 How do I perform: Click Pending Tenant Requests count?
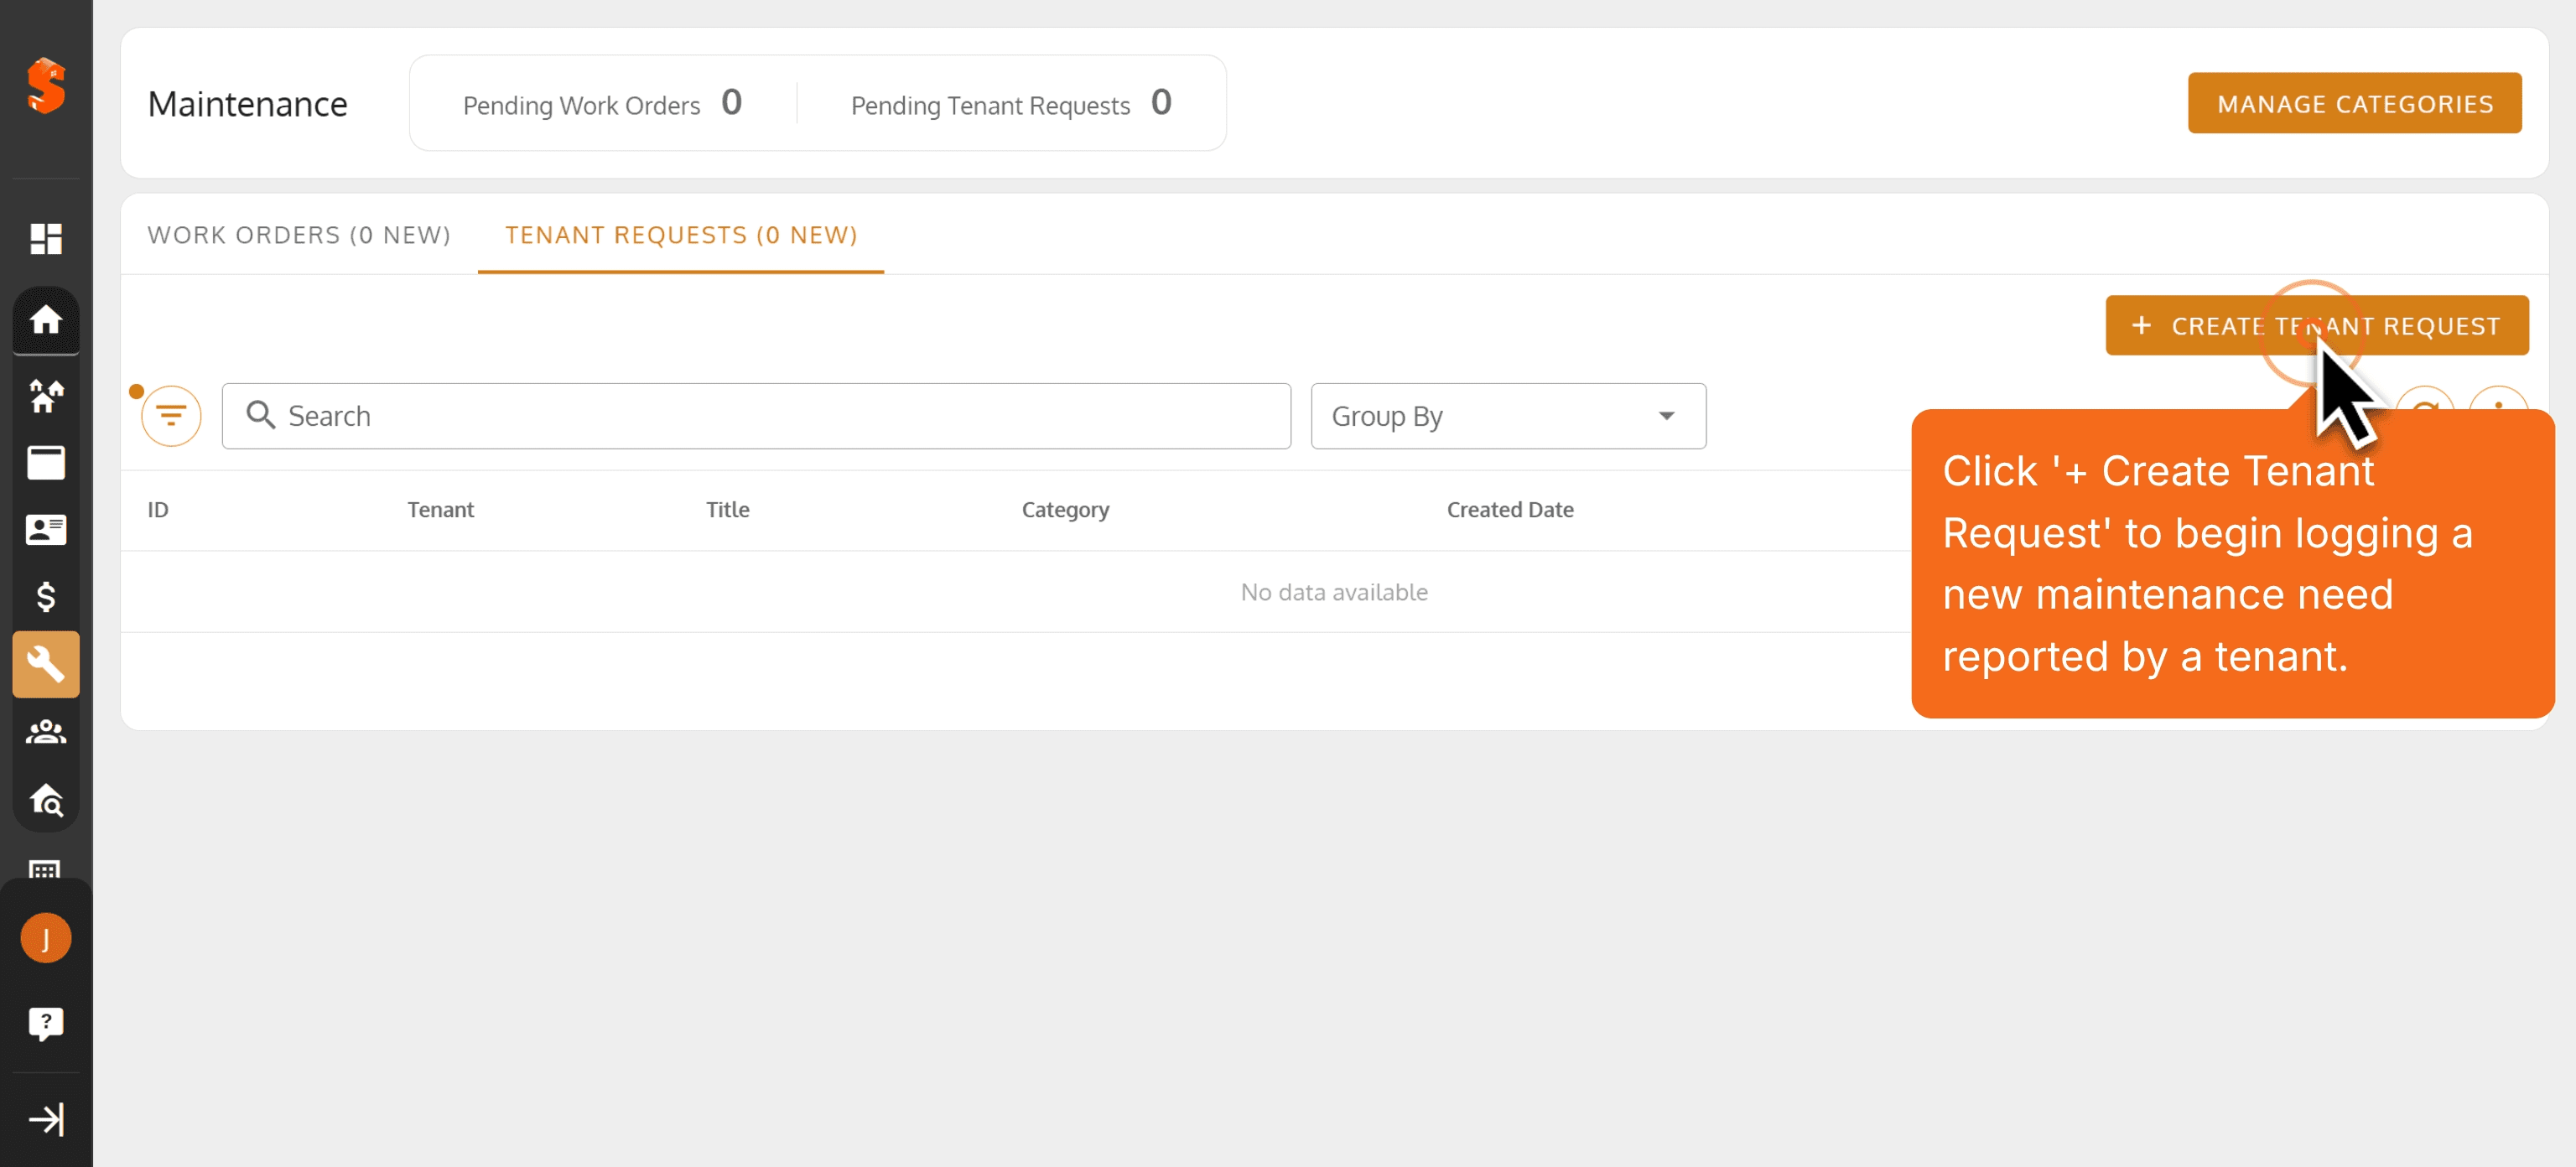[1160, 102]
